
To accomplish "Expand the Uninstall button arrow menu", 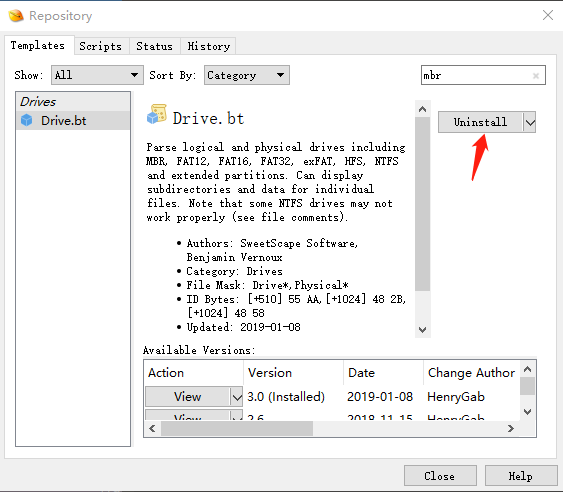I will tap(530, 122).
